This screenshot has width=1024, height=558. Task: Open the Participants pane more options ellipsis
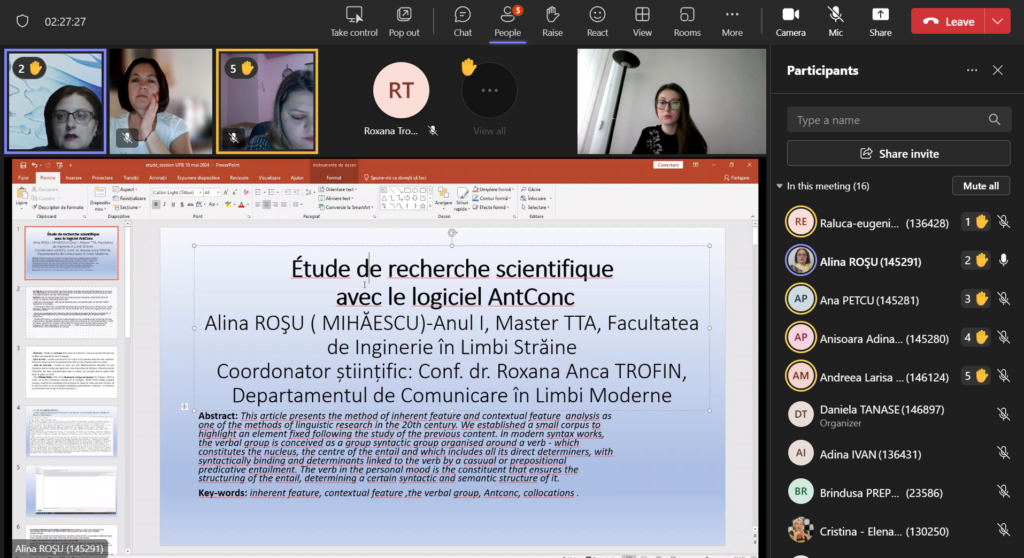coord(971,71)
